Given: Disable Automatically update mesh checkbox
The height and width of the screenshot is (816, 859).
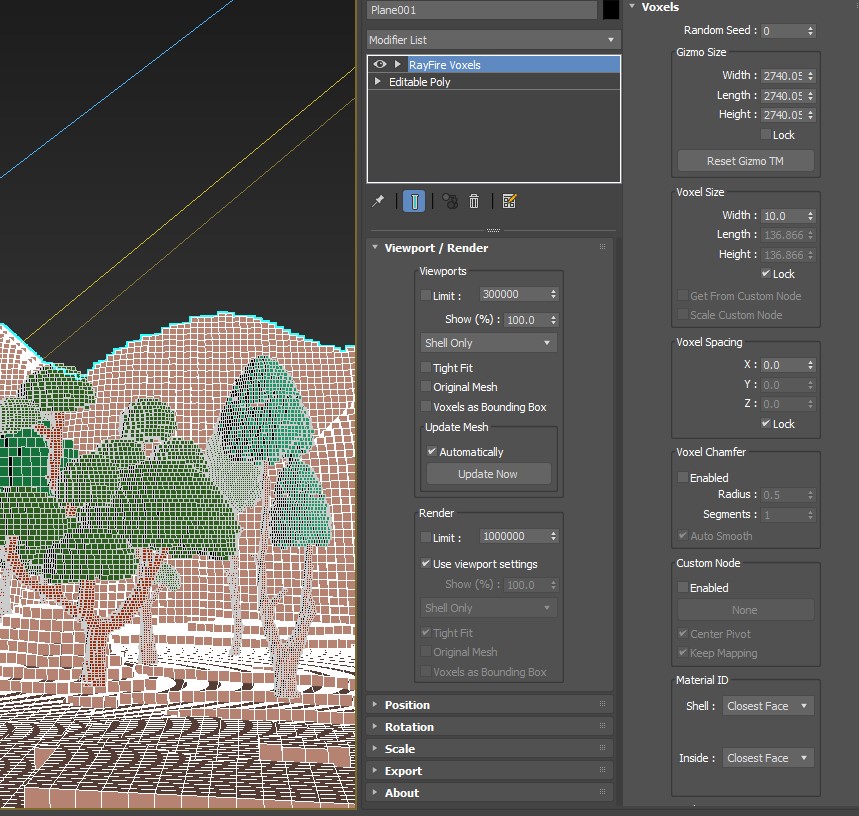Looking at the screenshot, I should tap(432, 452).
